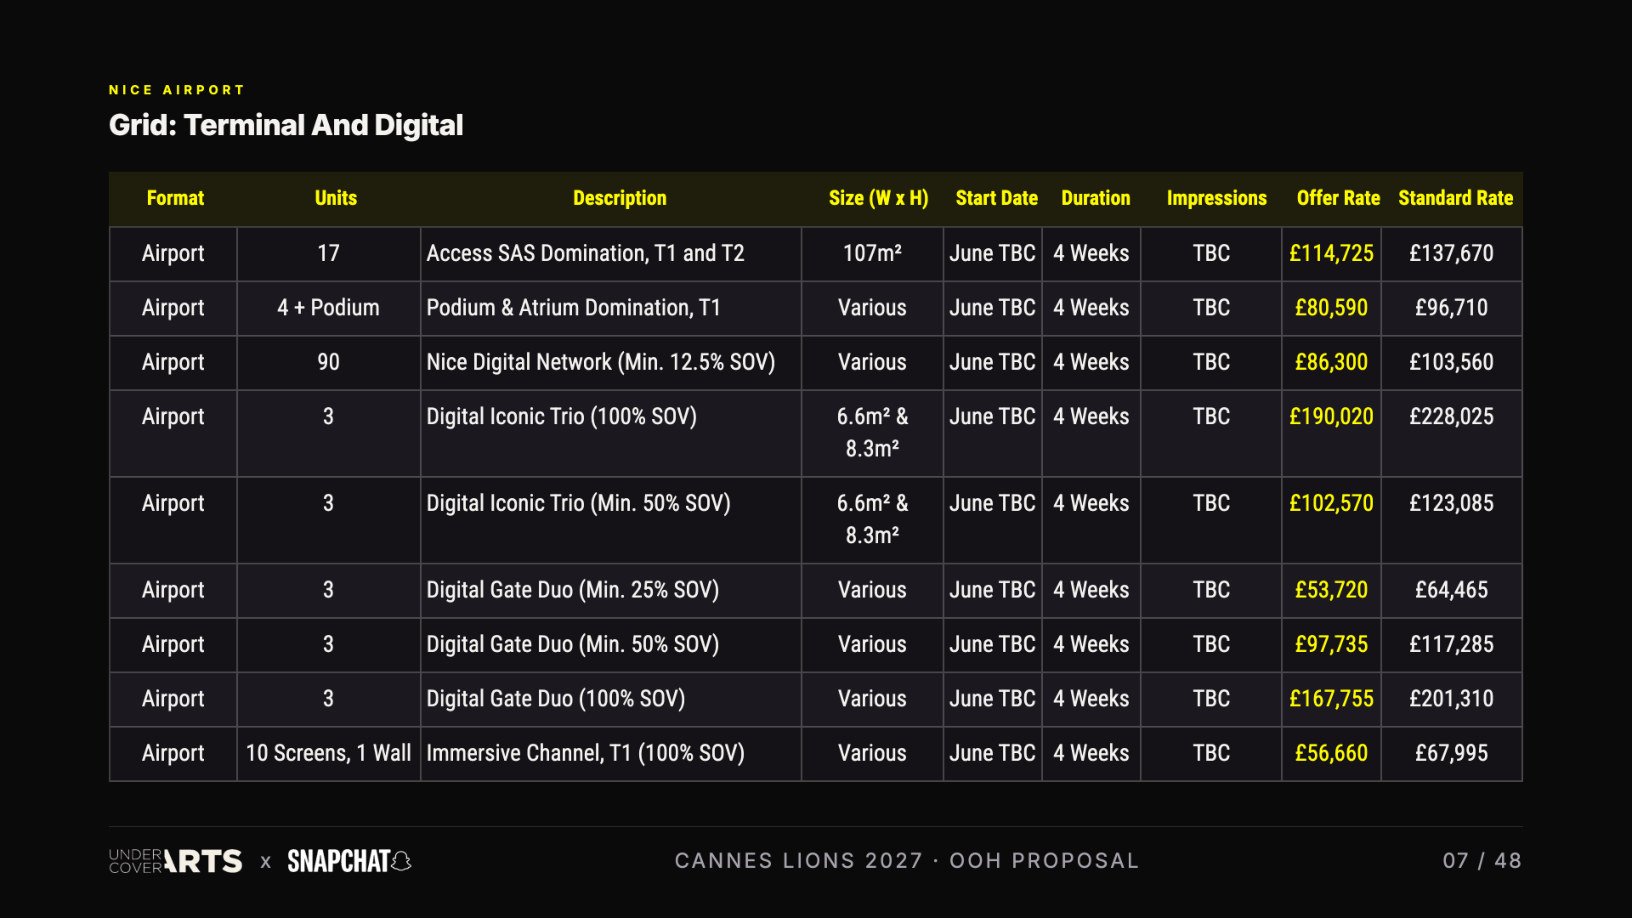
Task: Click the 'Standard Rate' column header
Action: click(x=1456, y=198)
